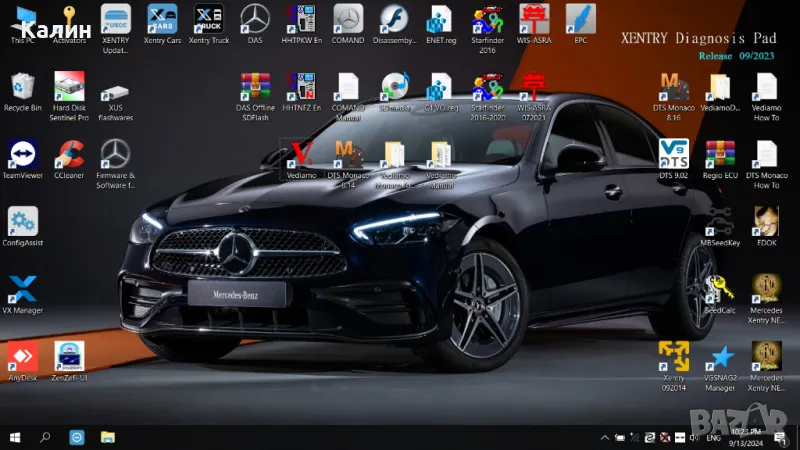This screenshot has width=800, height=450.
Task: Open the Vediamo application shortcut
Action: (301, 155)
